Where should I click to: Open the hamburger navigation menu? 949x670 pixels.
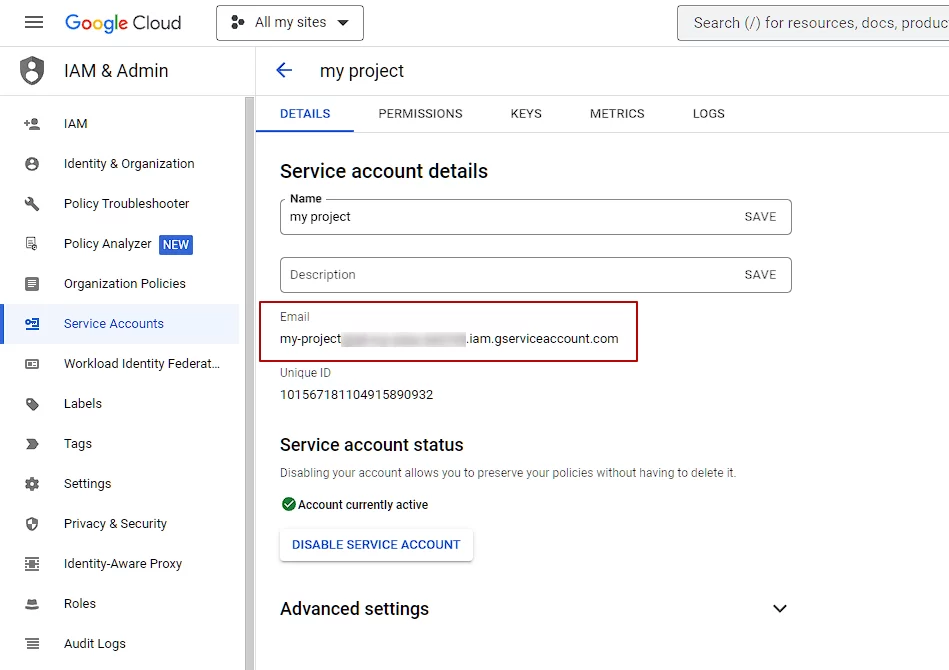pos(34,22)
